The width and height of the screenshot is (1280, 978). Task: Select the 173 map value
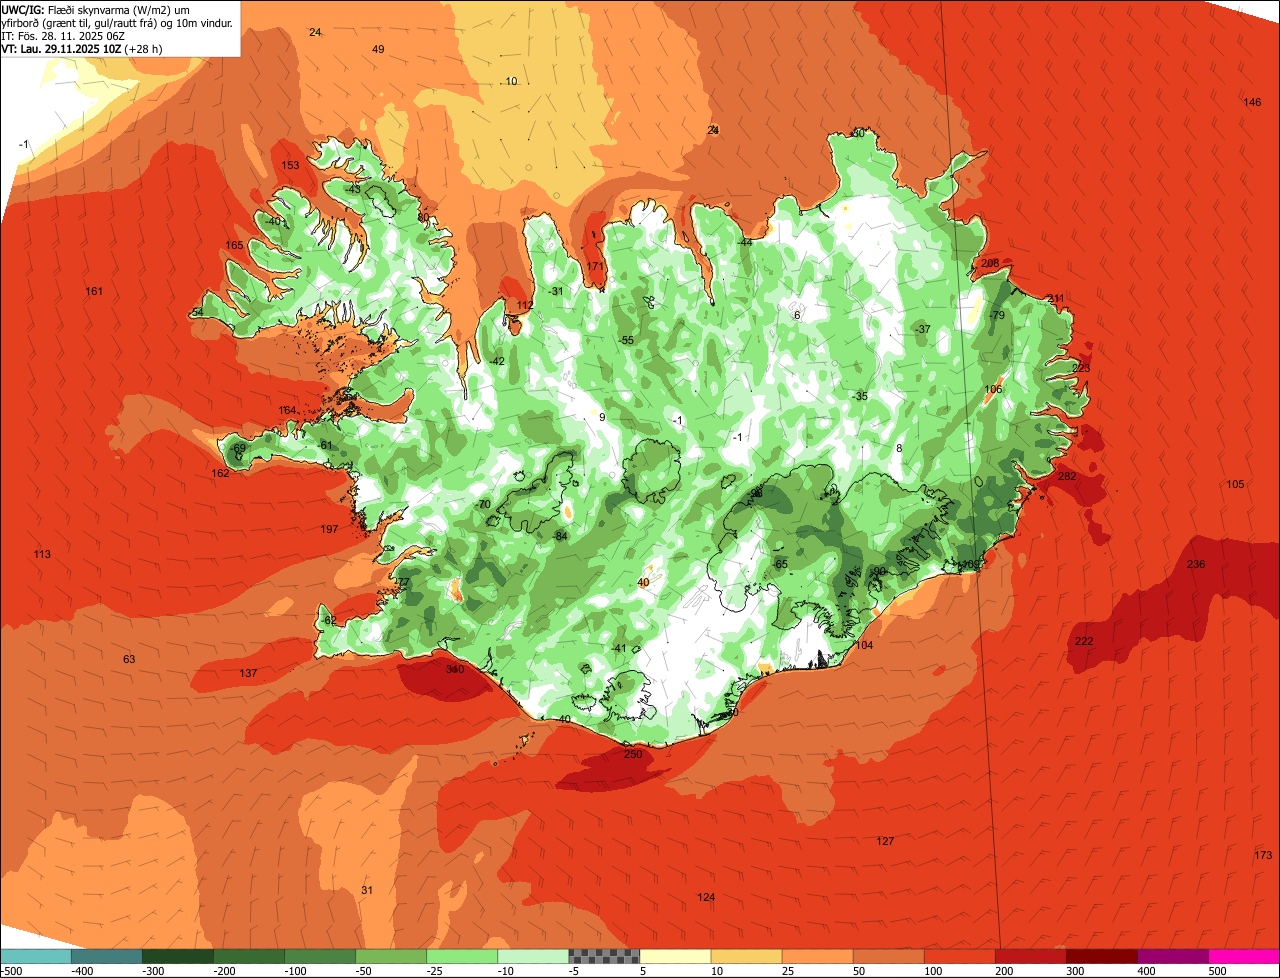(x=1263, y=855)
